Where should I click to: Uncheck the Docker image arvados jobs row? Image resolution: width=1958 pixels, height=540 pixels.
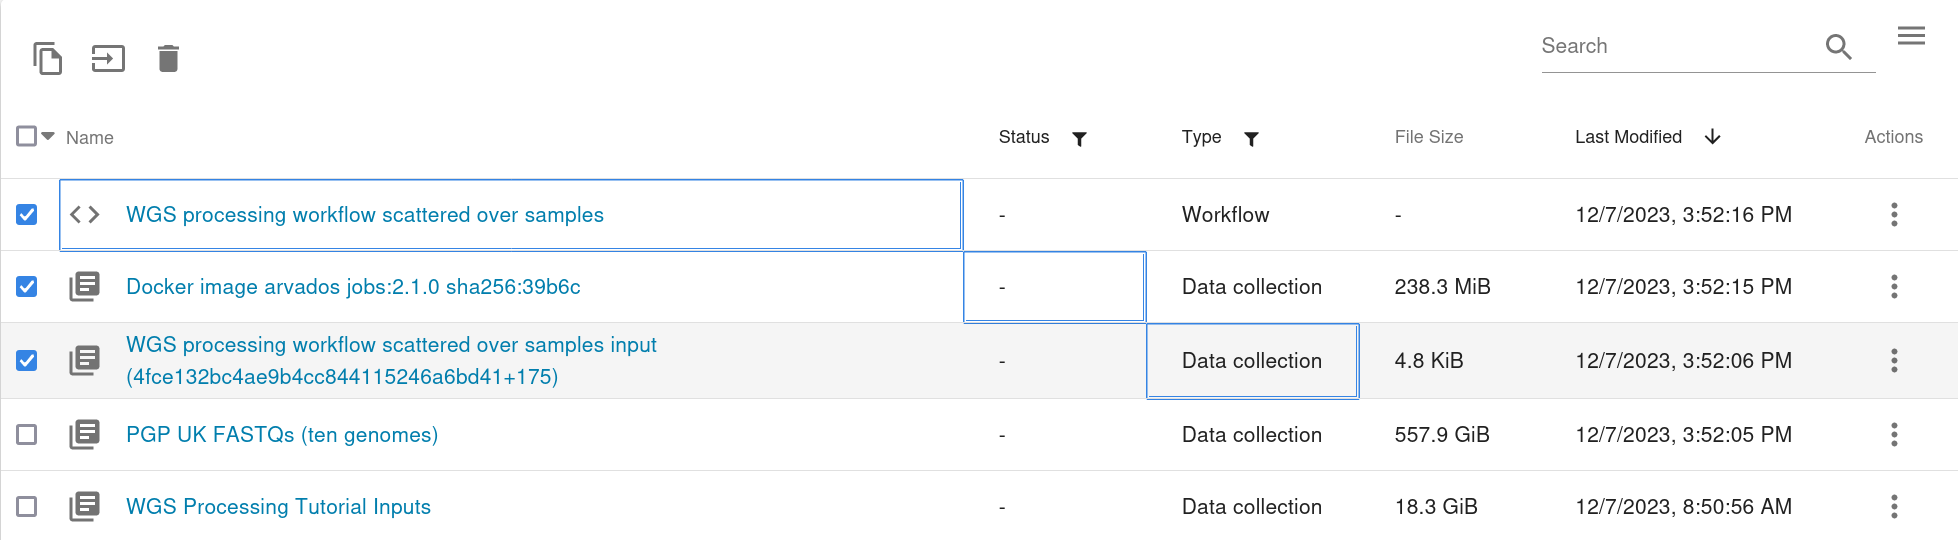coord(27,287)
